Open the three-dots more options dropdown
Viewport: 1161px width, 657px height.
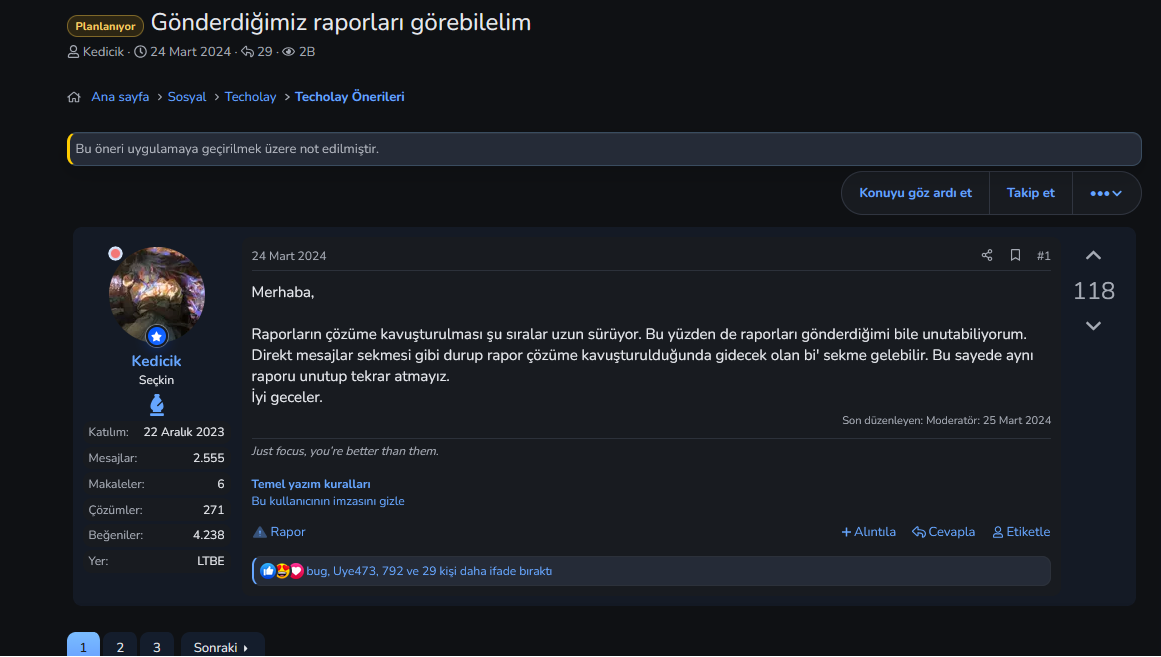pos(1106,193)
